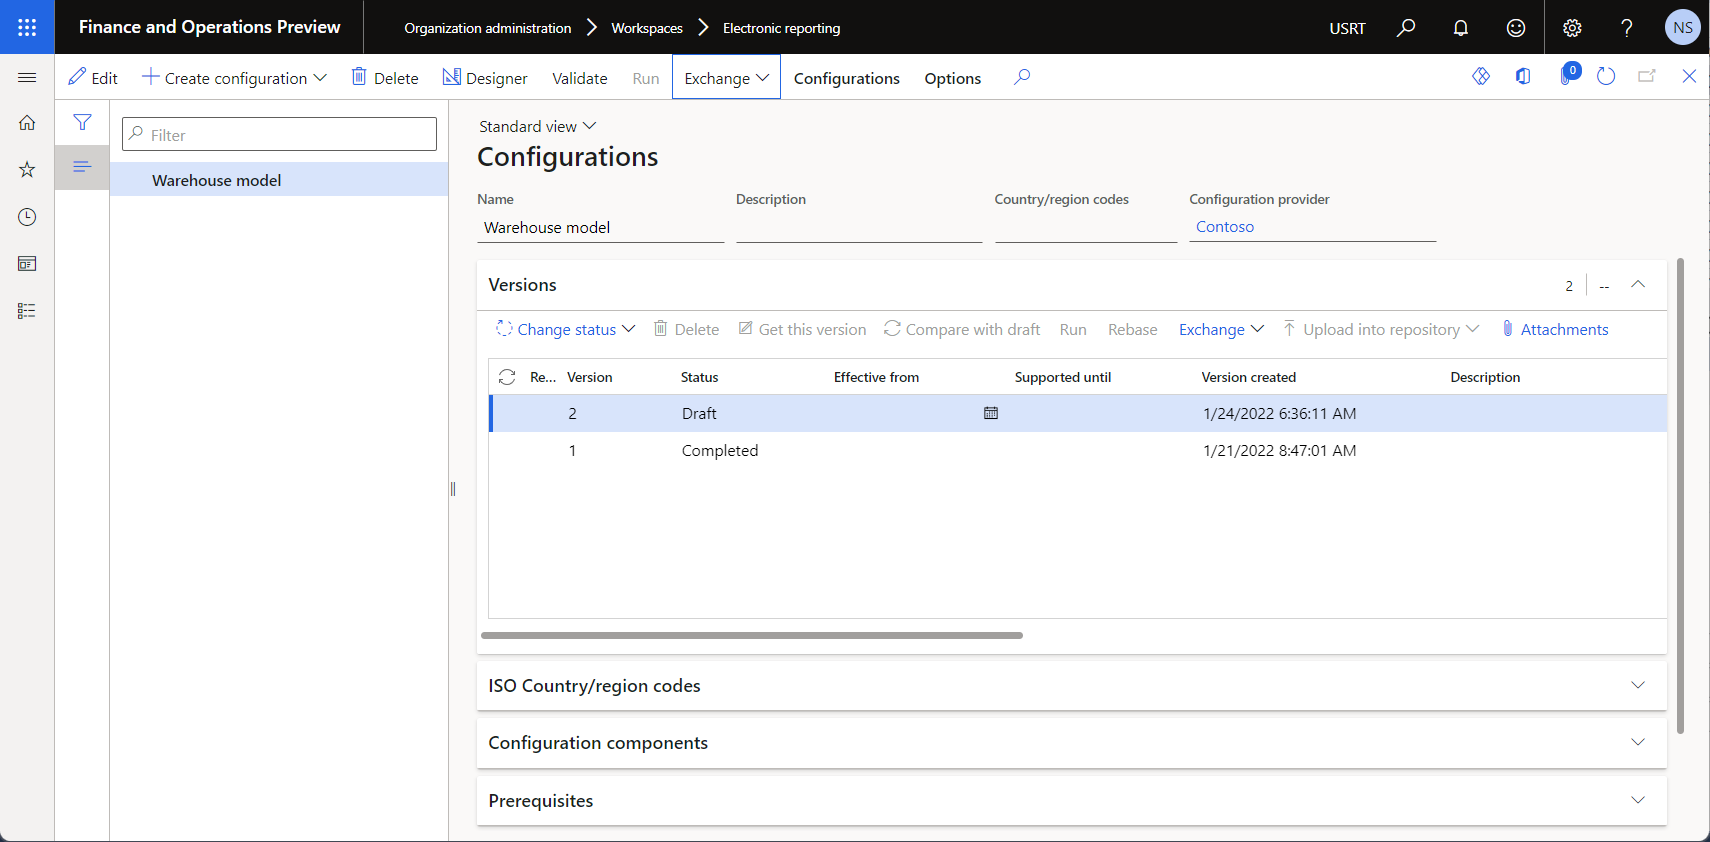The height and width of the screenshot is (842, 1710).
Task: Open Recent clock icon in sidebar
Action: click(x=27, y=217)
